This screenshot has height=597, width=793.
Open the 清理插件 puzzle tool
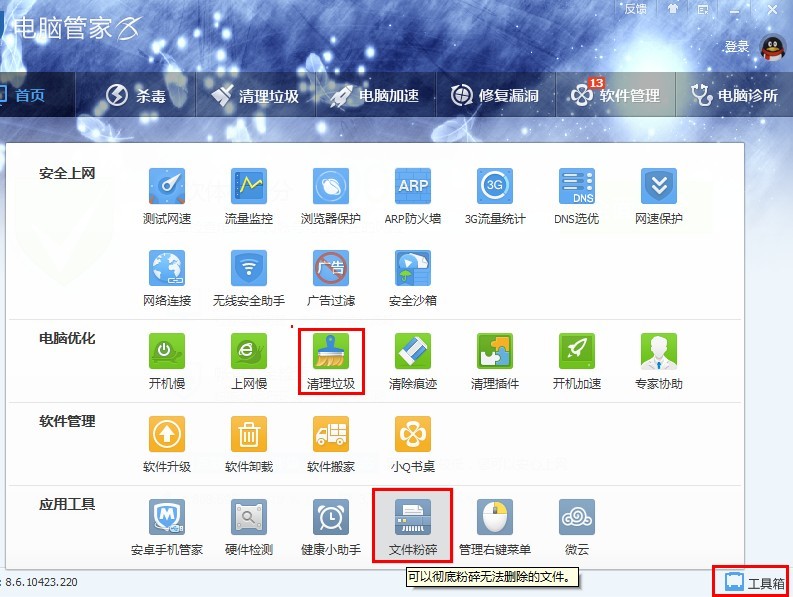coord(495,361)
